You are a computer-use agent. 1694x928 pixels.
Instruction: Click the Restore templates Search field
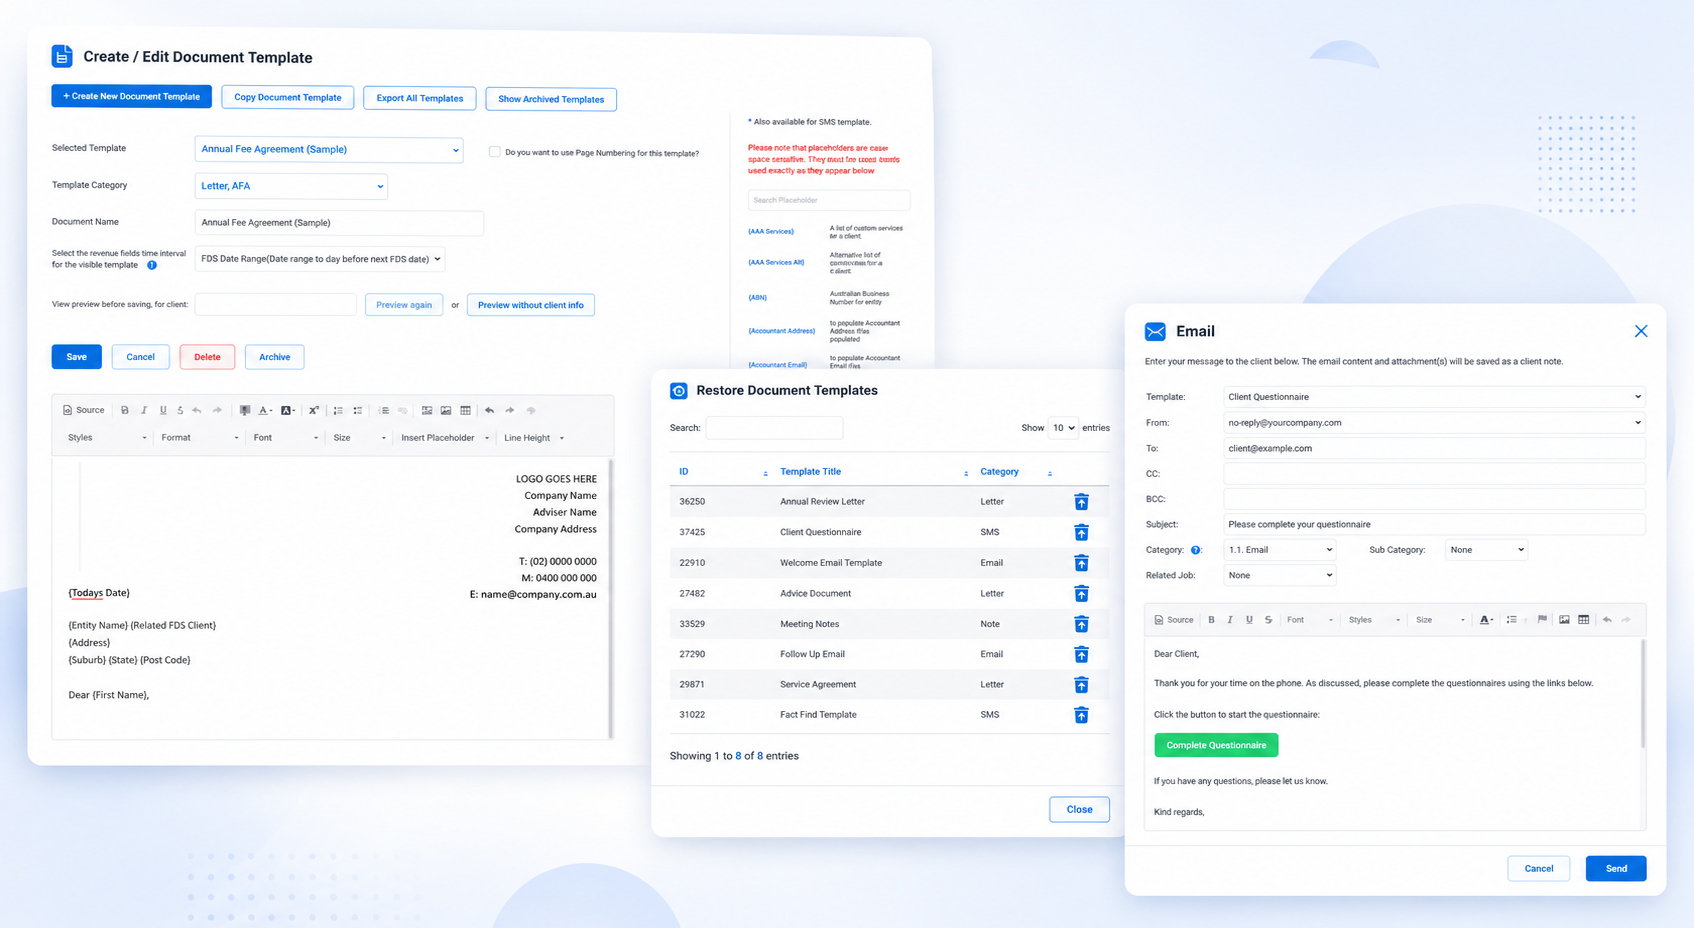tap(774, 428)
